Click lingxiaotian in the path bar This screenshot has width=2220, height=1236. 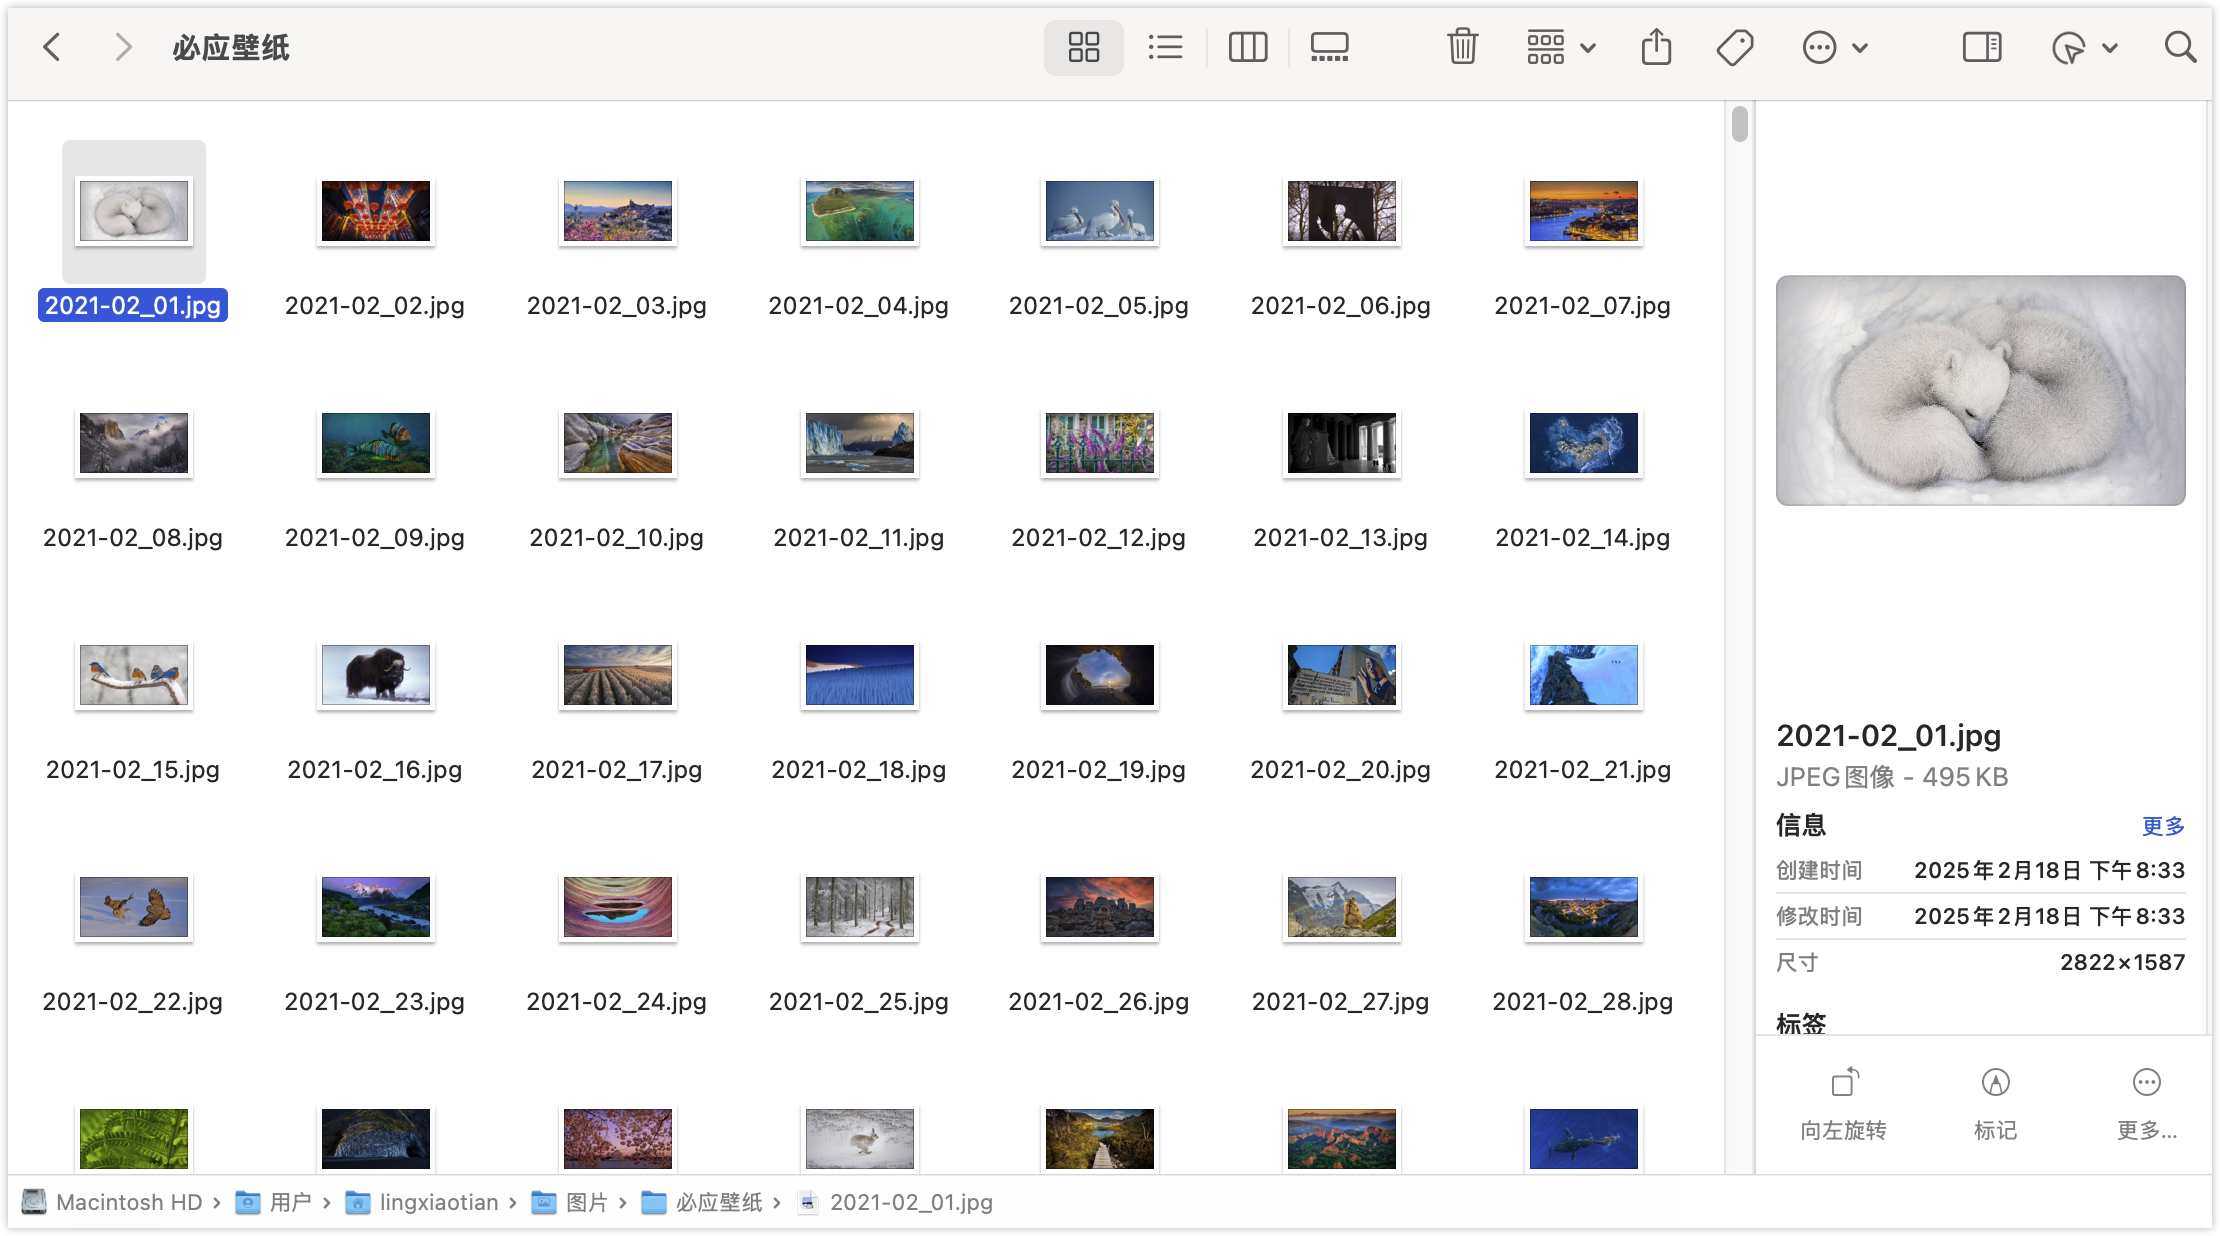[438, 1202]
